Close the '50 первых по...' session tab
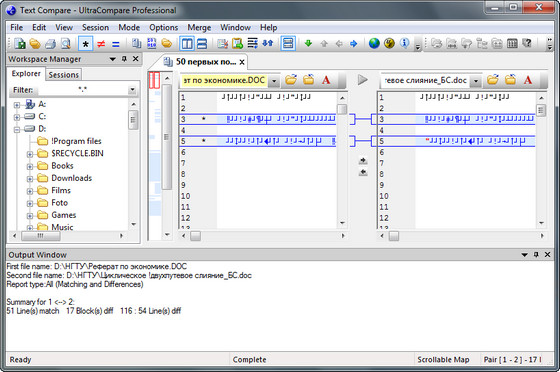The image size is (560, 372). coord(242,62)
